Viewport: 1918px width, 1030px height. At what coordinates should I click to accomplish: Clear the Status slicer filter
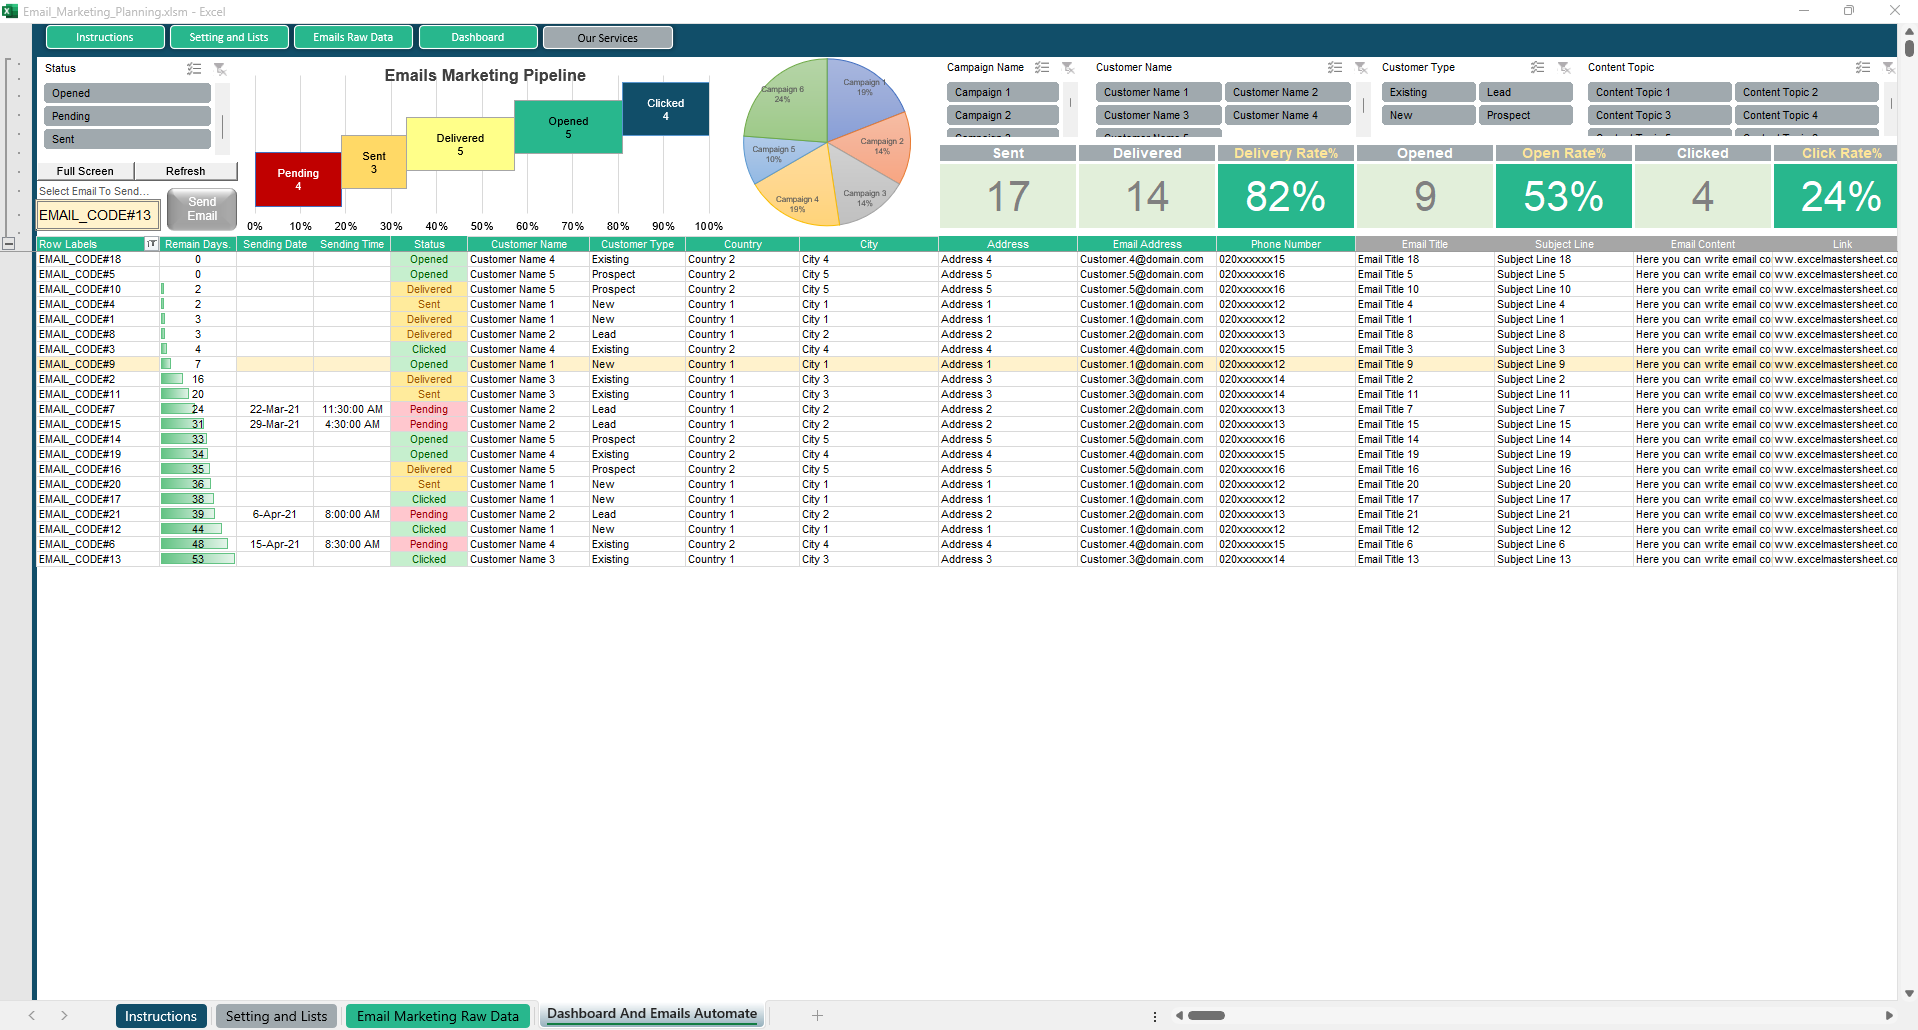[x=220, y=69]
